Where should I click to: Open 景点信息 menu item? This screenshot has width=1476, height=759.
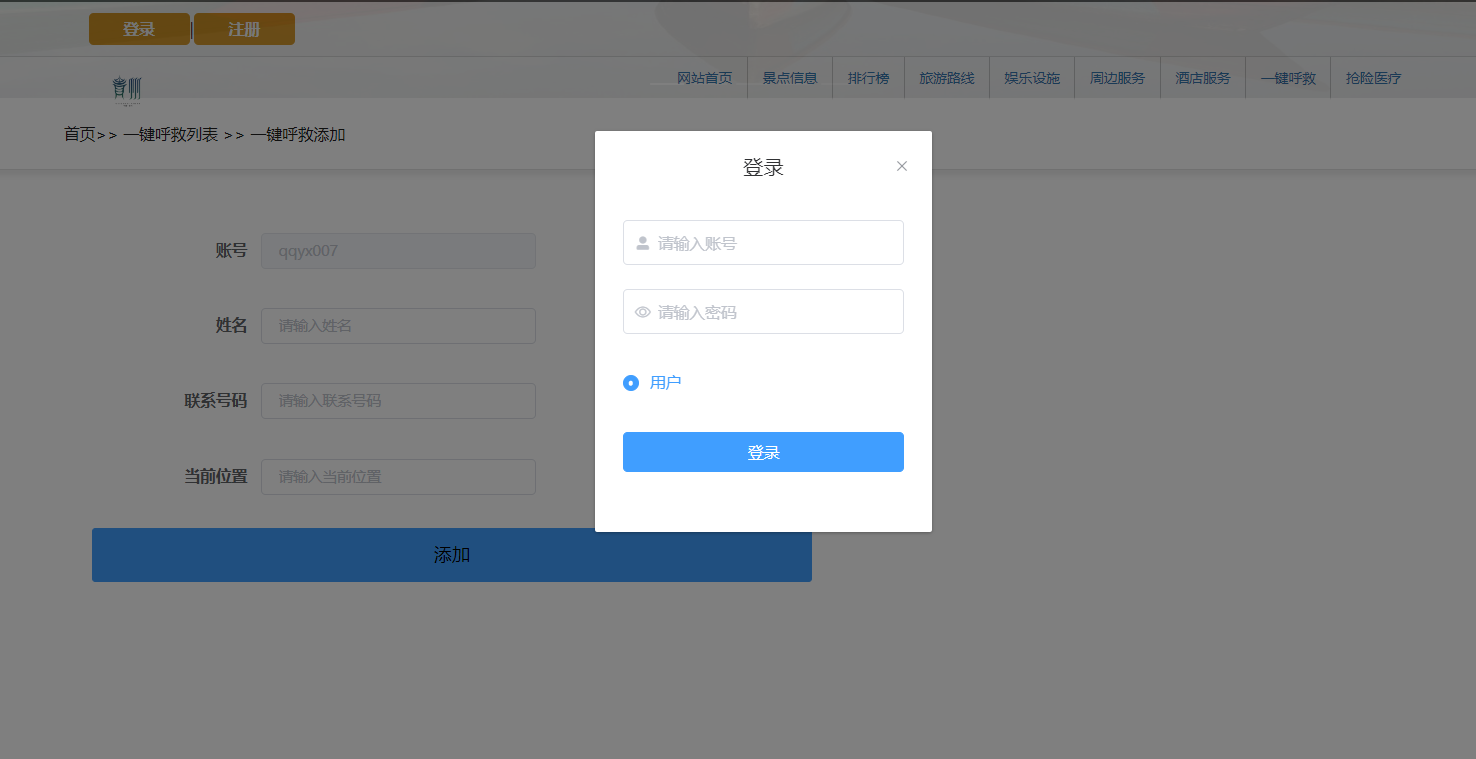coord(790,78)
